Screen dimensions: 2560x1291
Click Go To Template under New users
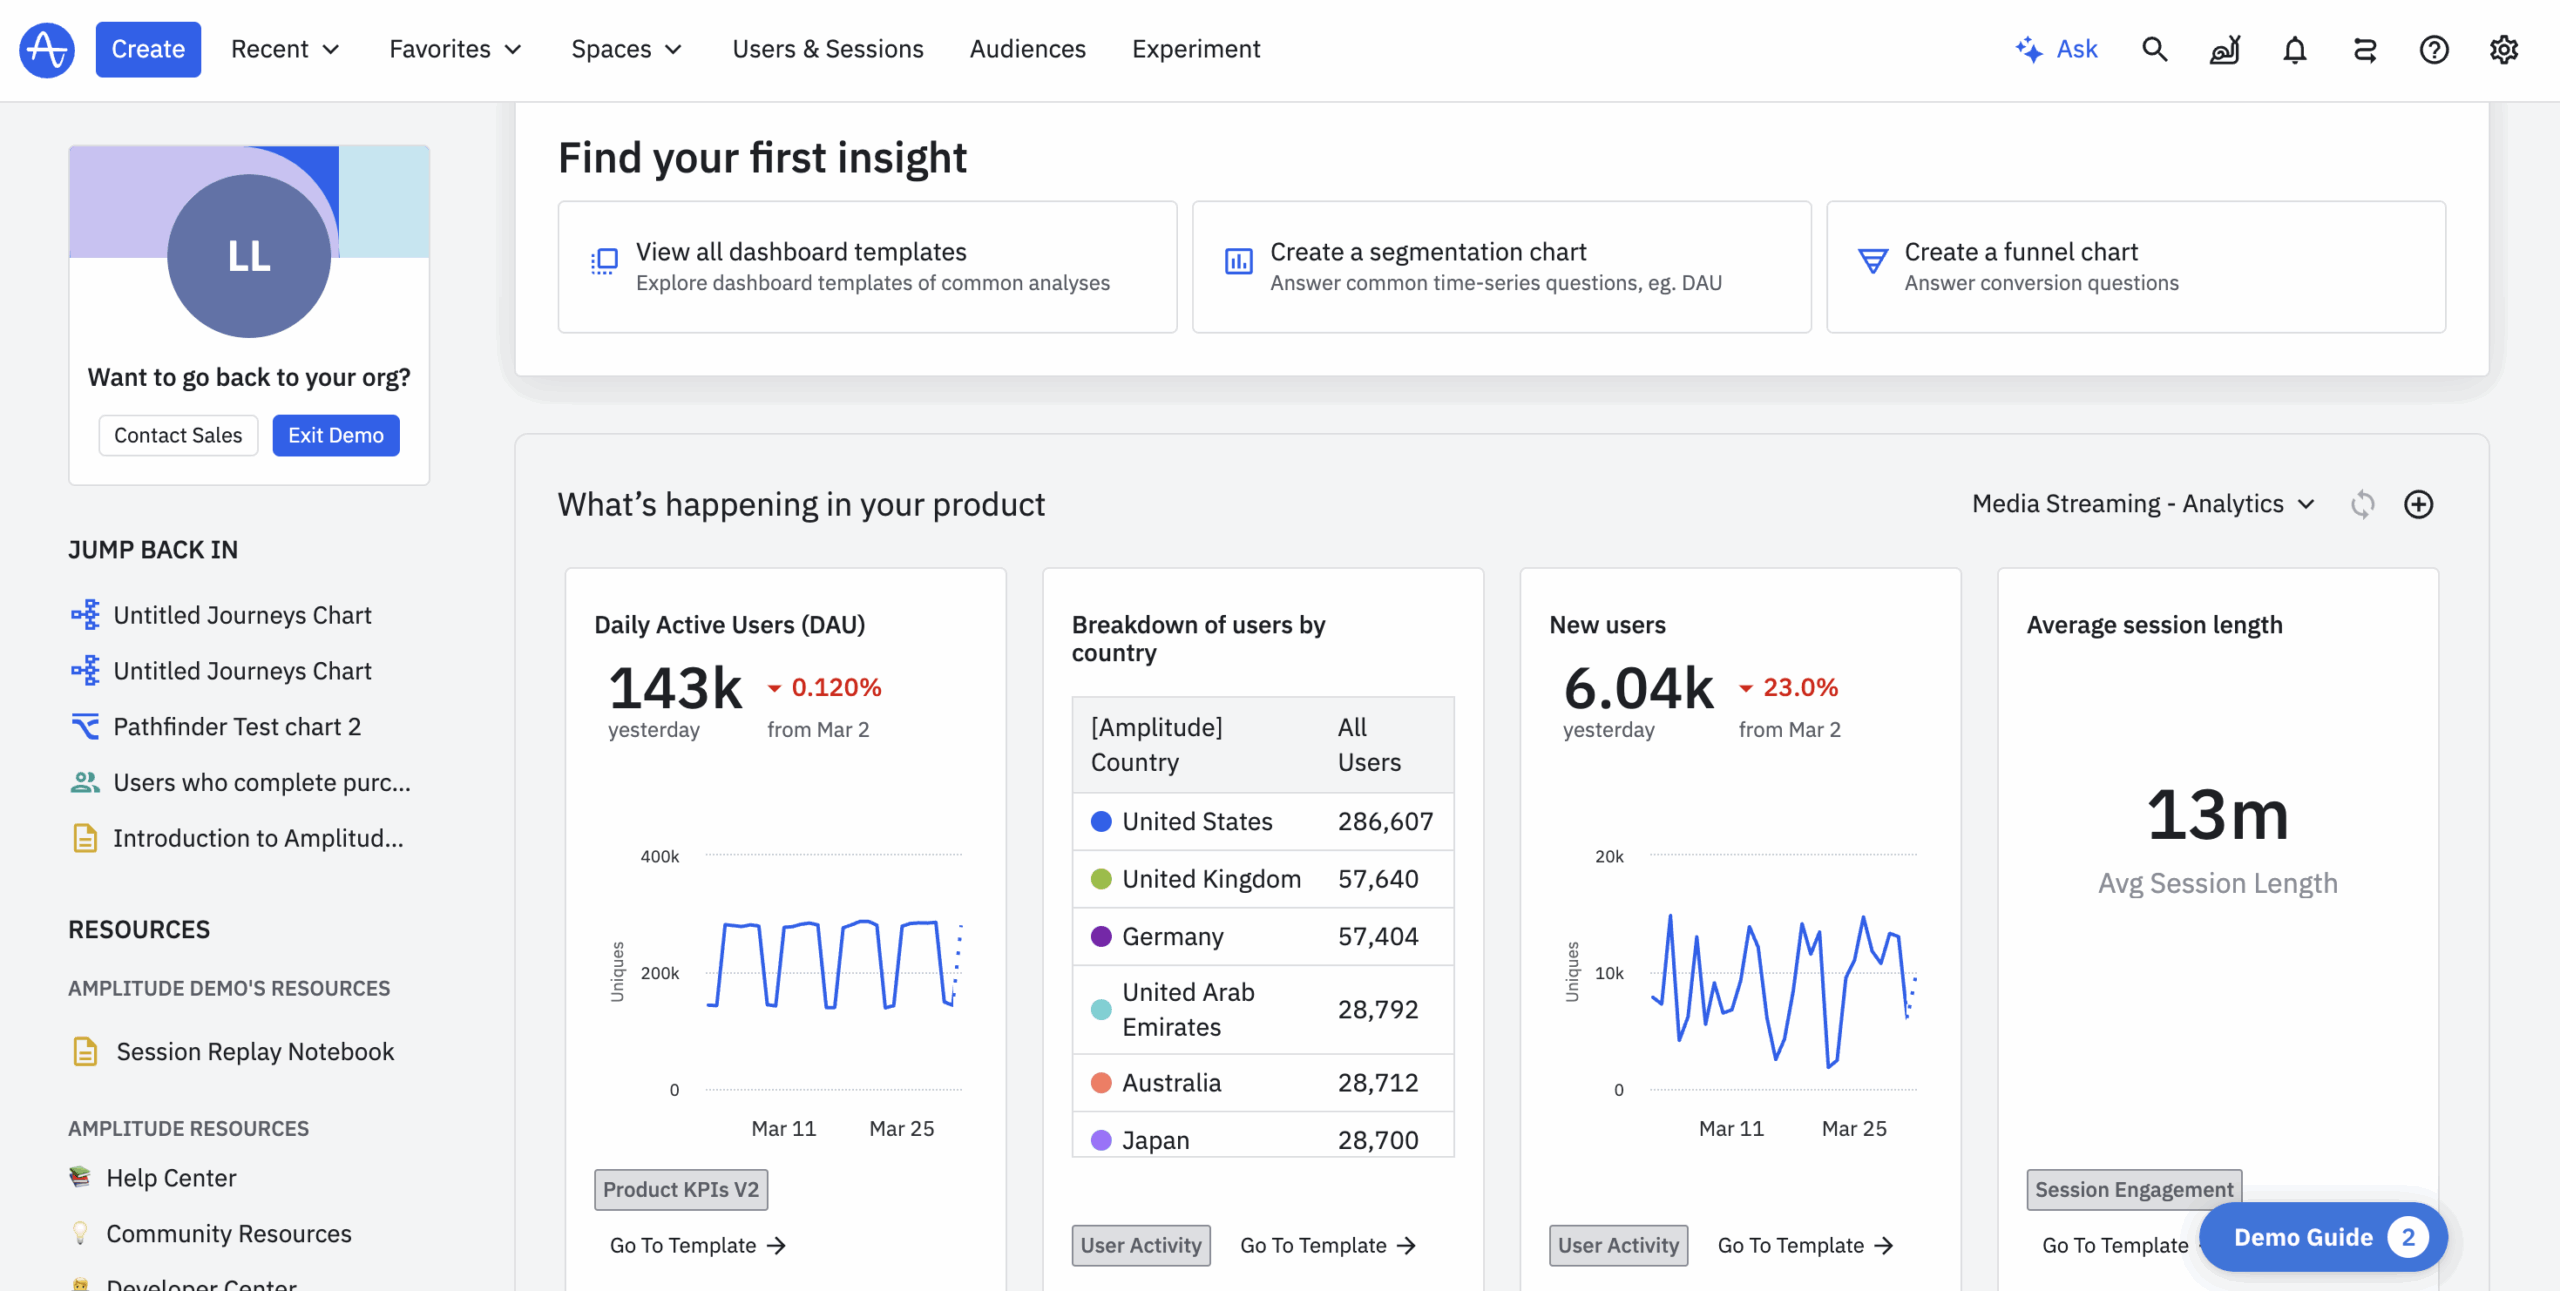[x=1805, y=1245]
